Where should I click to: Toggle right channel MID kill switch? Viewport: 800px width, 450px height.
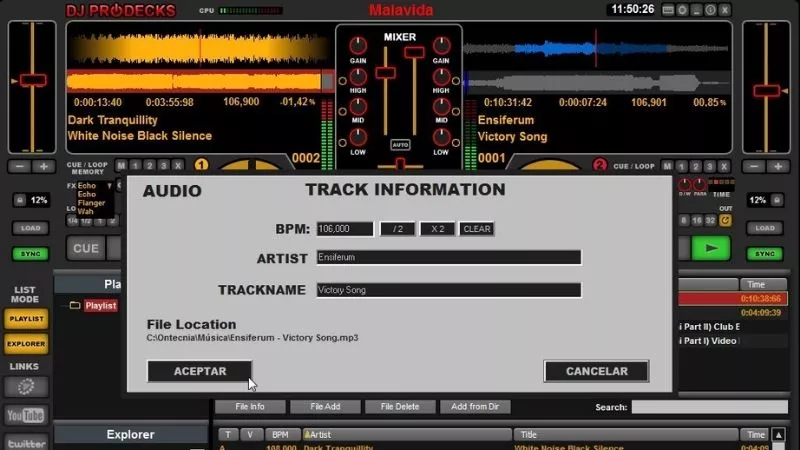tap(456, 111)
